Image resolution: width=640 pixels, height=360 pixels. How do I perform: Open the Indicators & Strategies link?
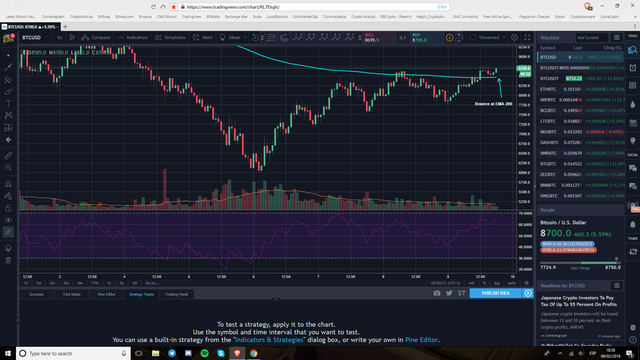(x=269, y=340)
